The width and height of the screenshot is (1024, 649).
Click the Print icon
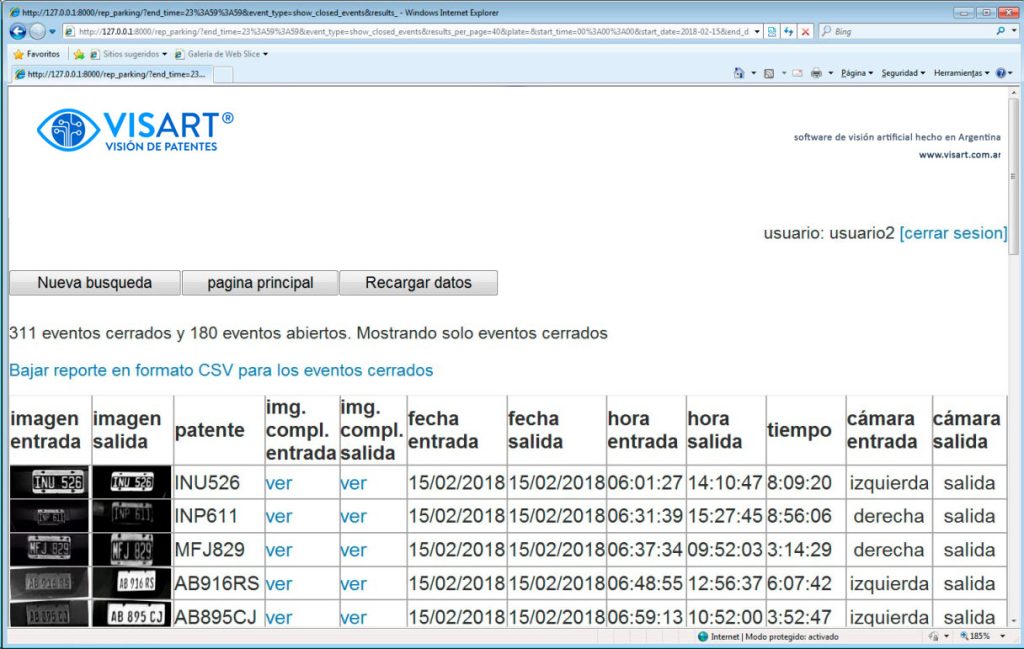[x=816, y=73]
